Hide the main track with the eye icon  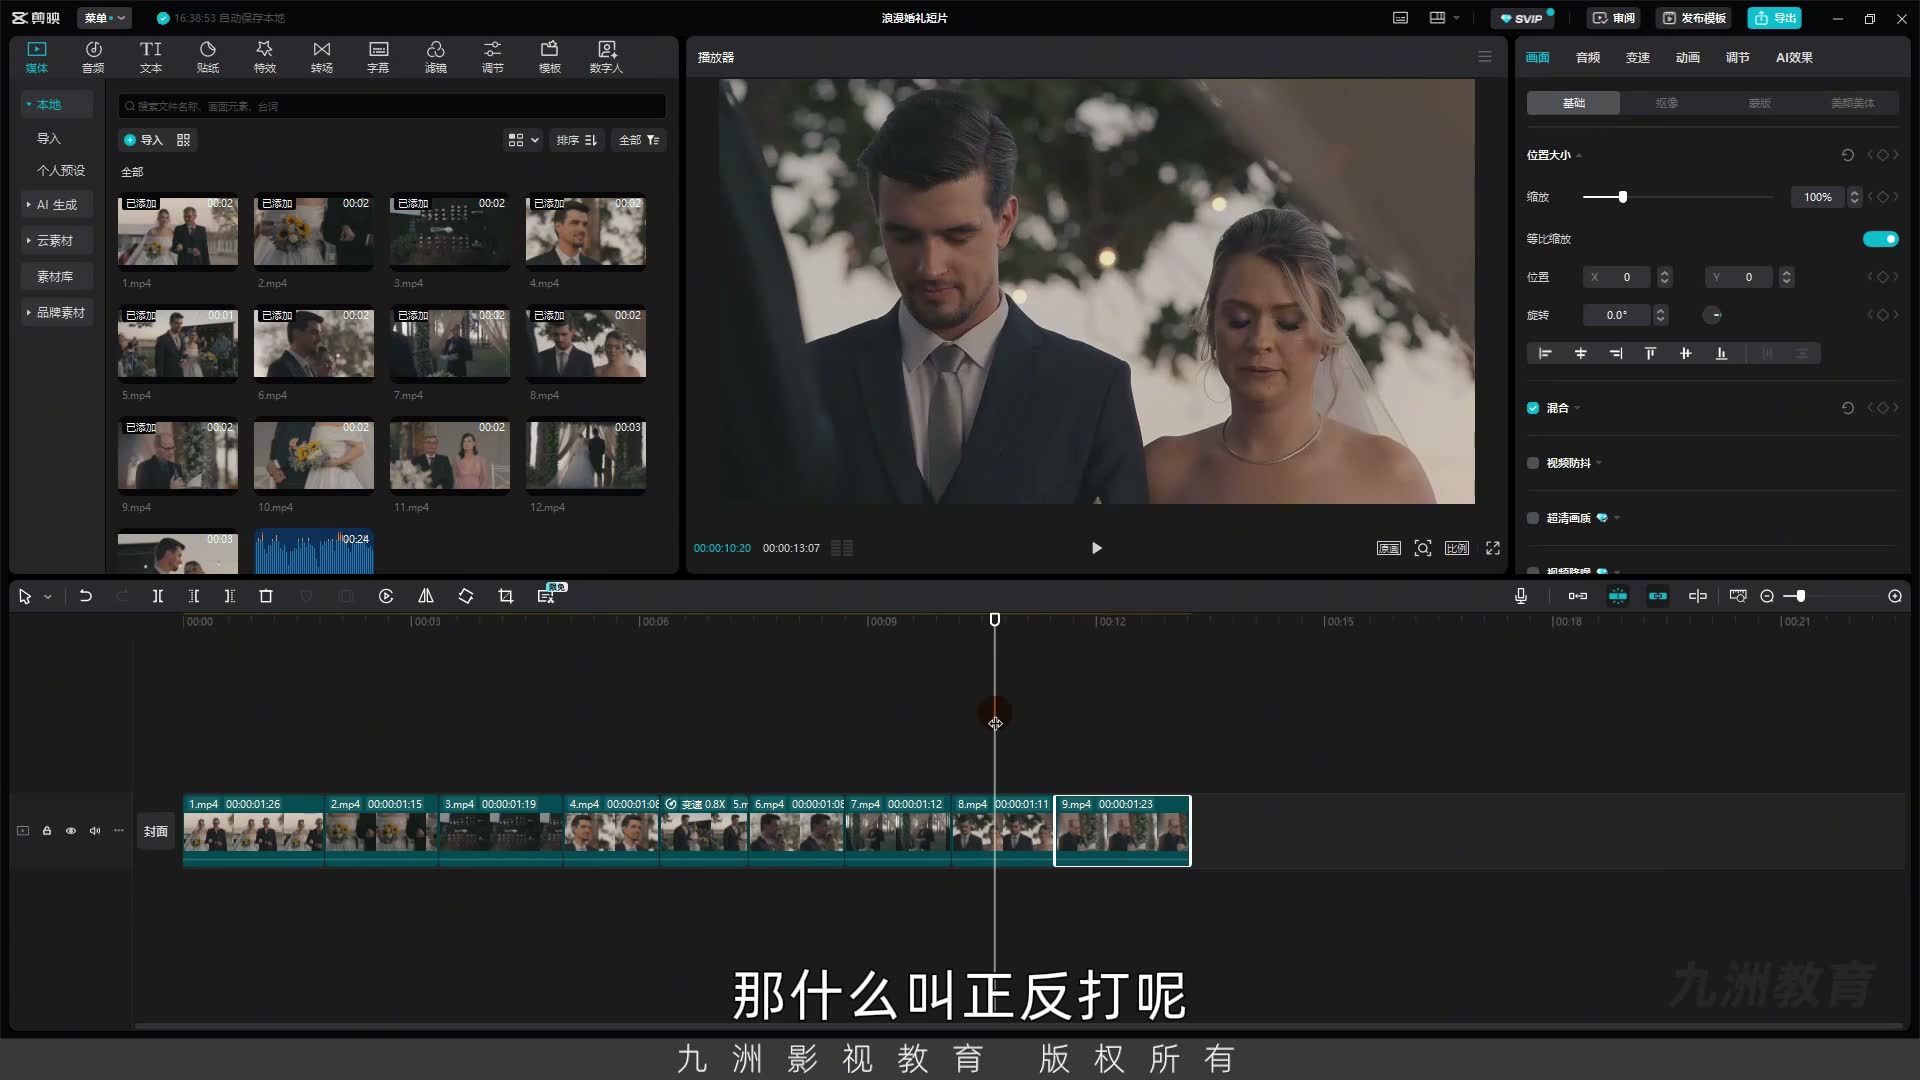point(71,831)
